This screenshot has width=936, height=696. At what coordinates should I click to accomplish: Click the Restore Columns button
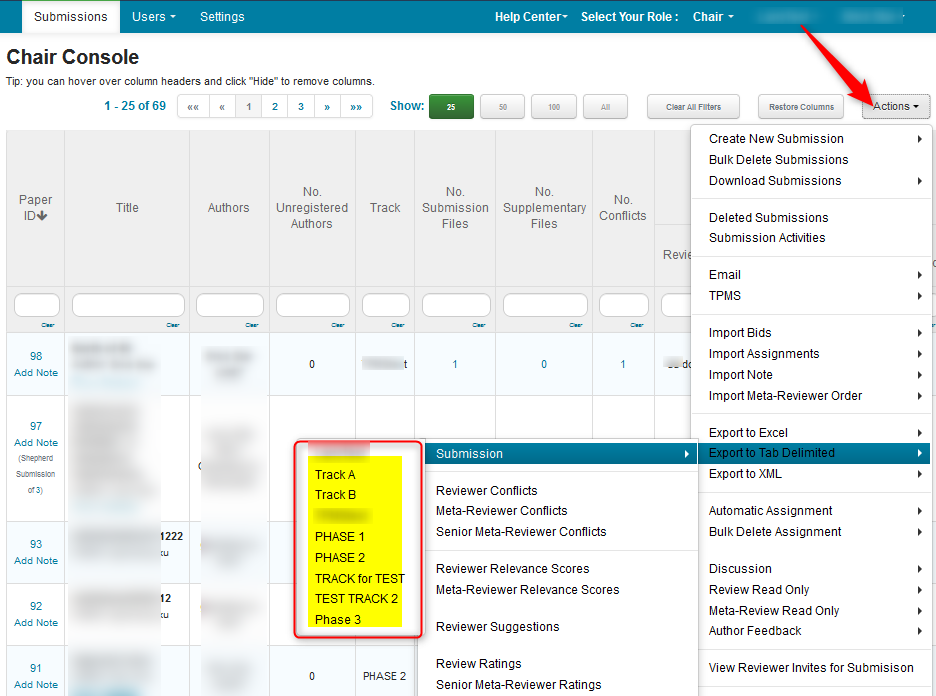click(802, 107)
